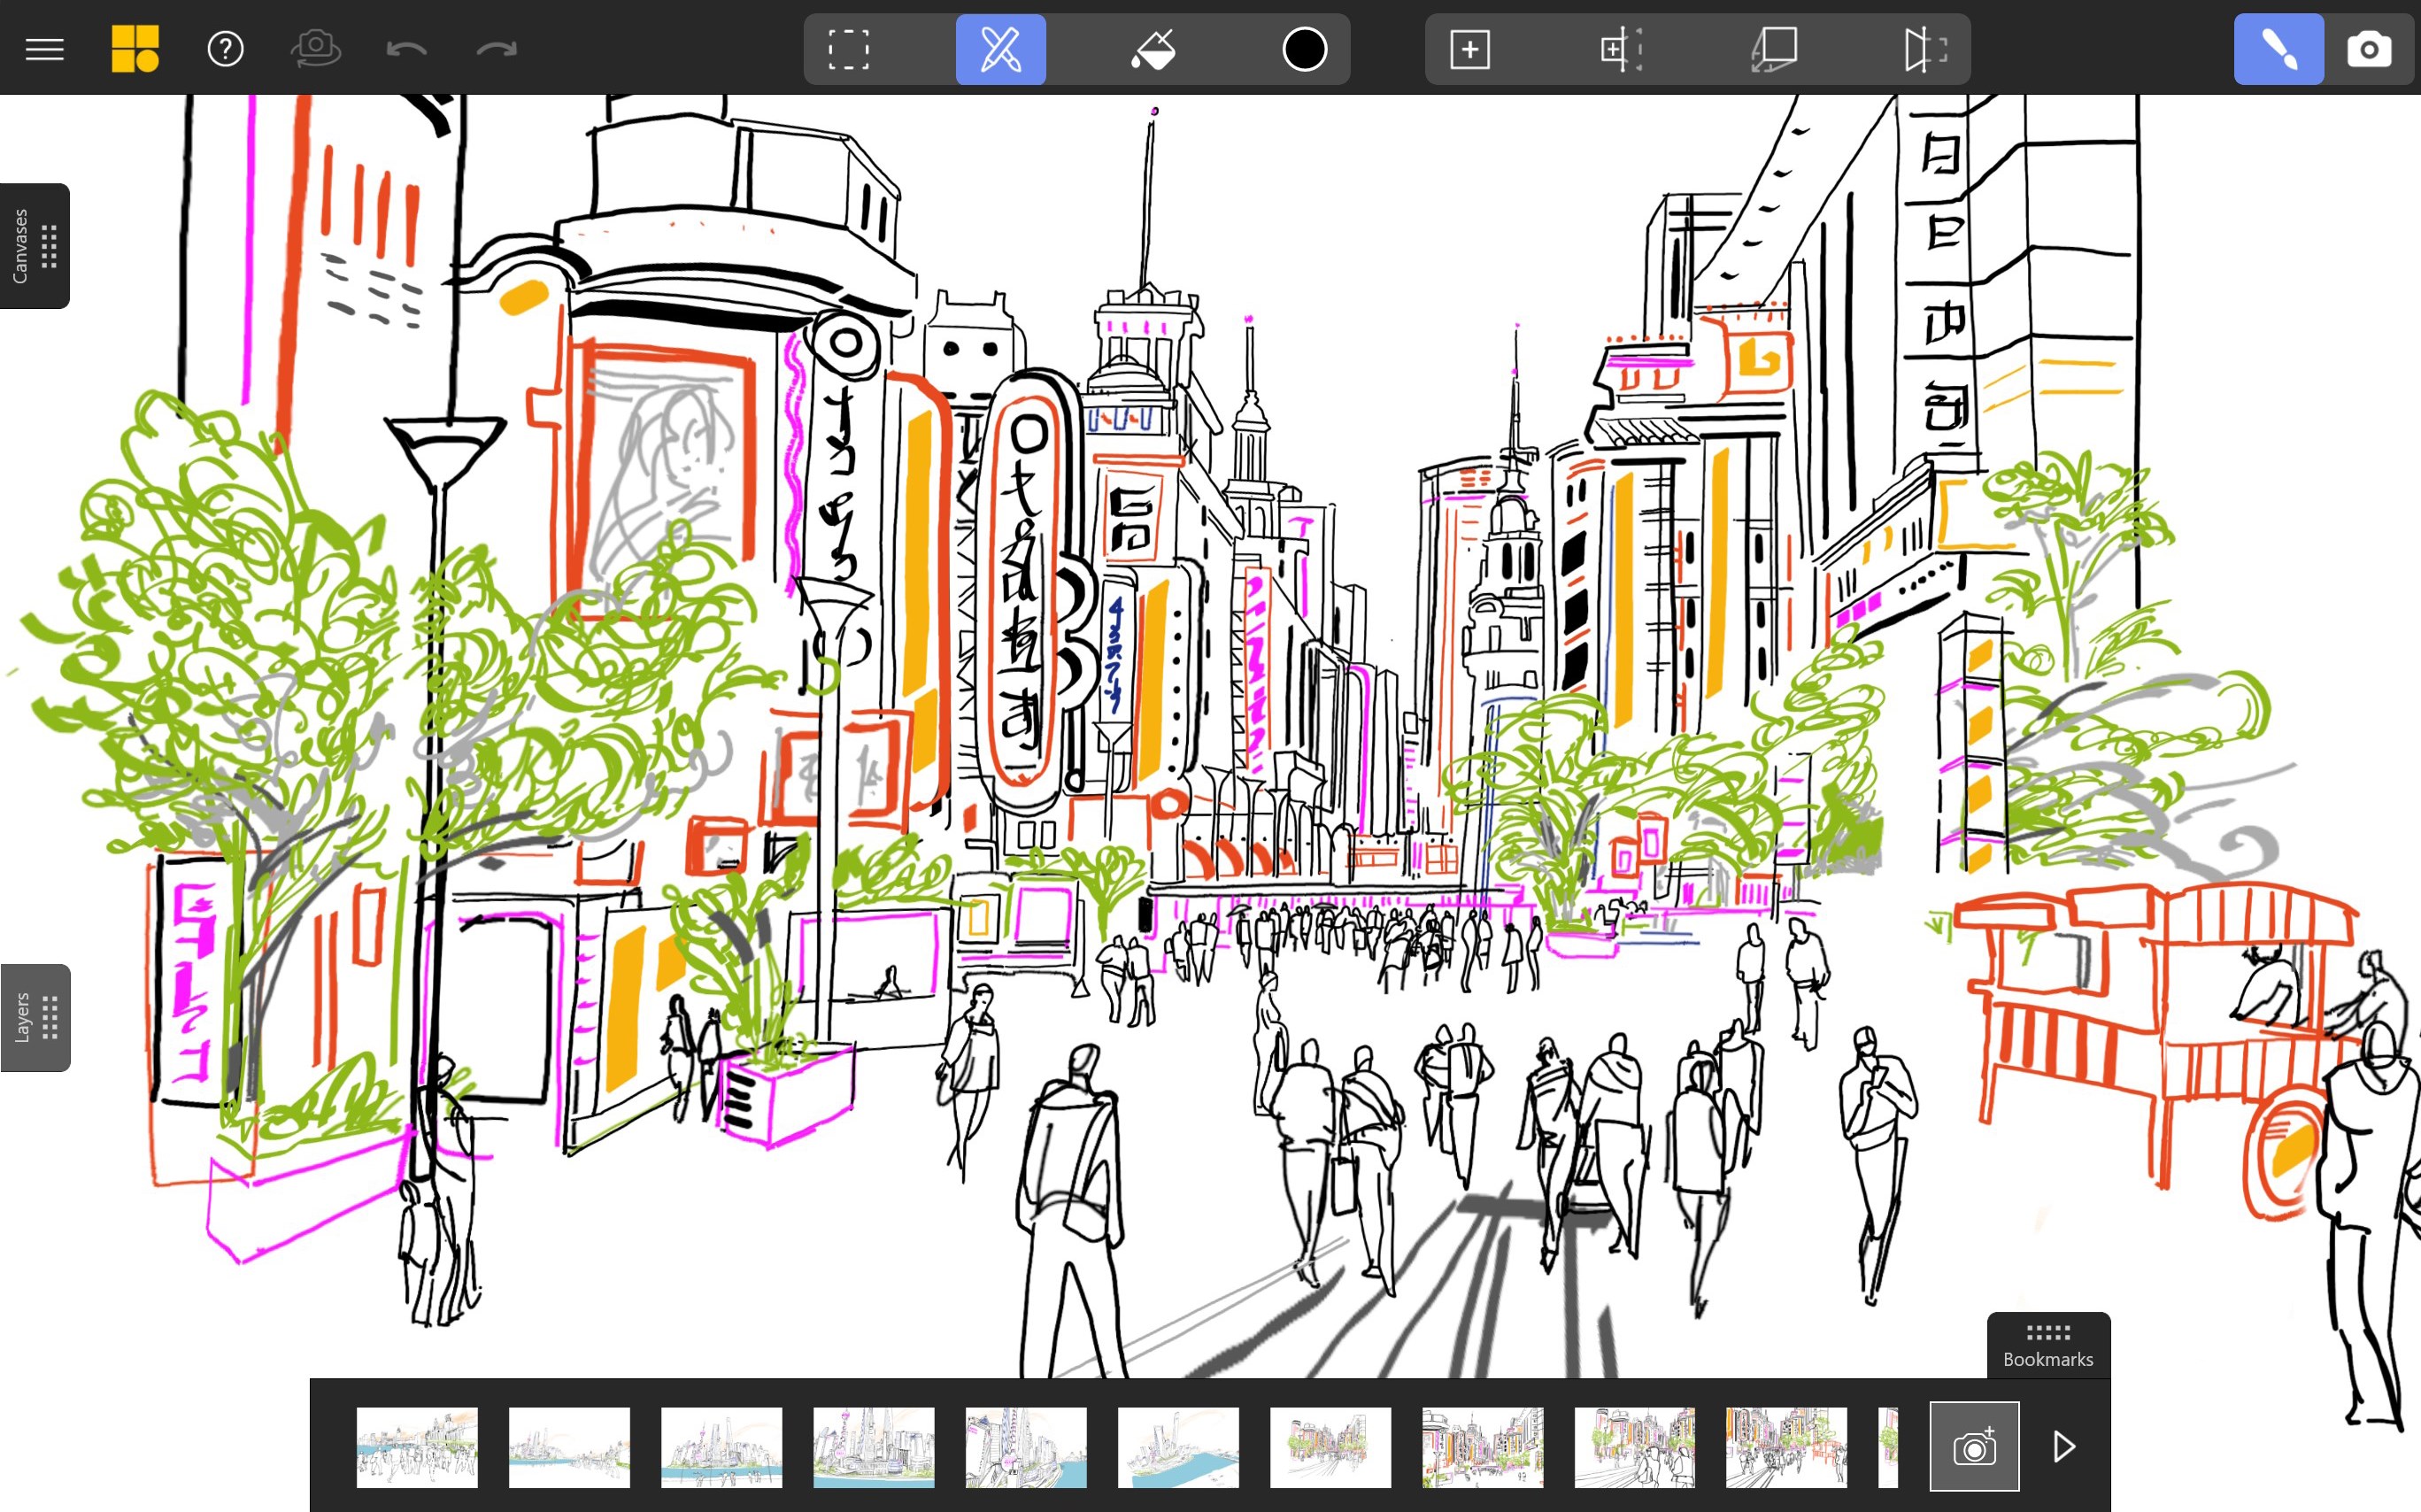
Task: Toggle the rotate view tool
Action: 316,48
